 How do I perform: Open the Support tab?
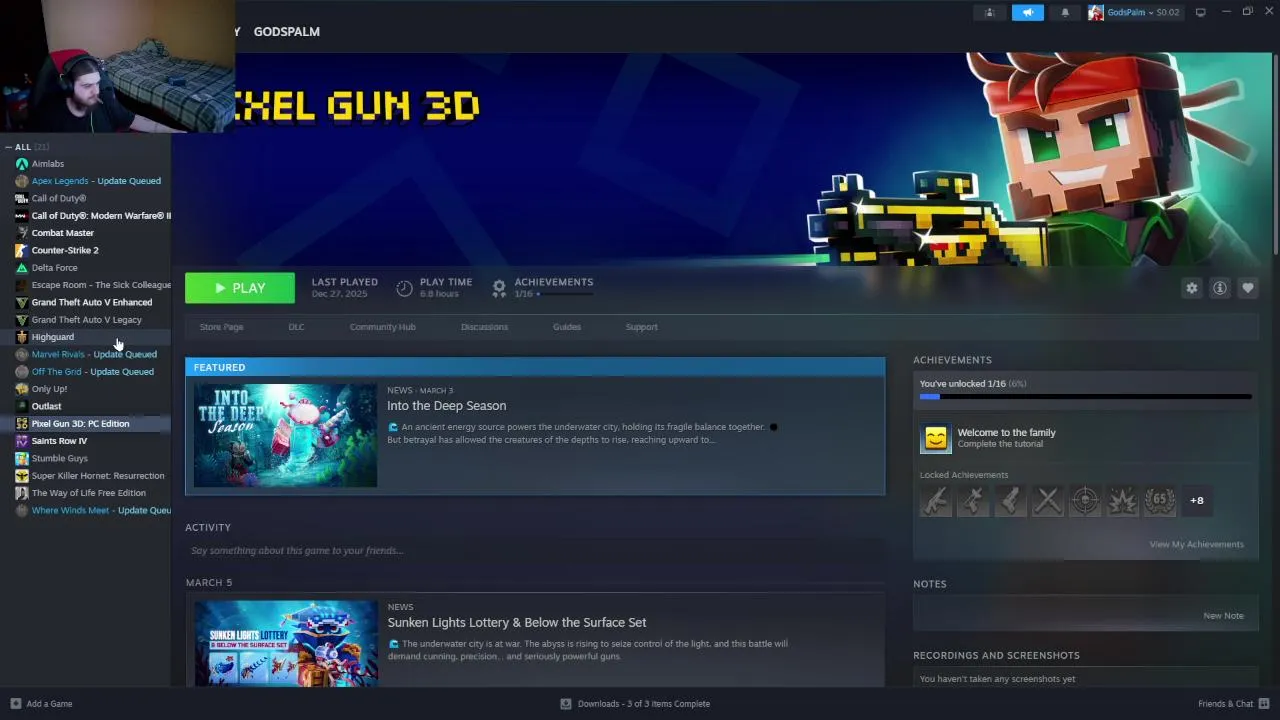(641, 327)
